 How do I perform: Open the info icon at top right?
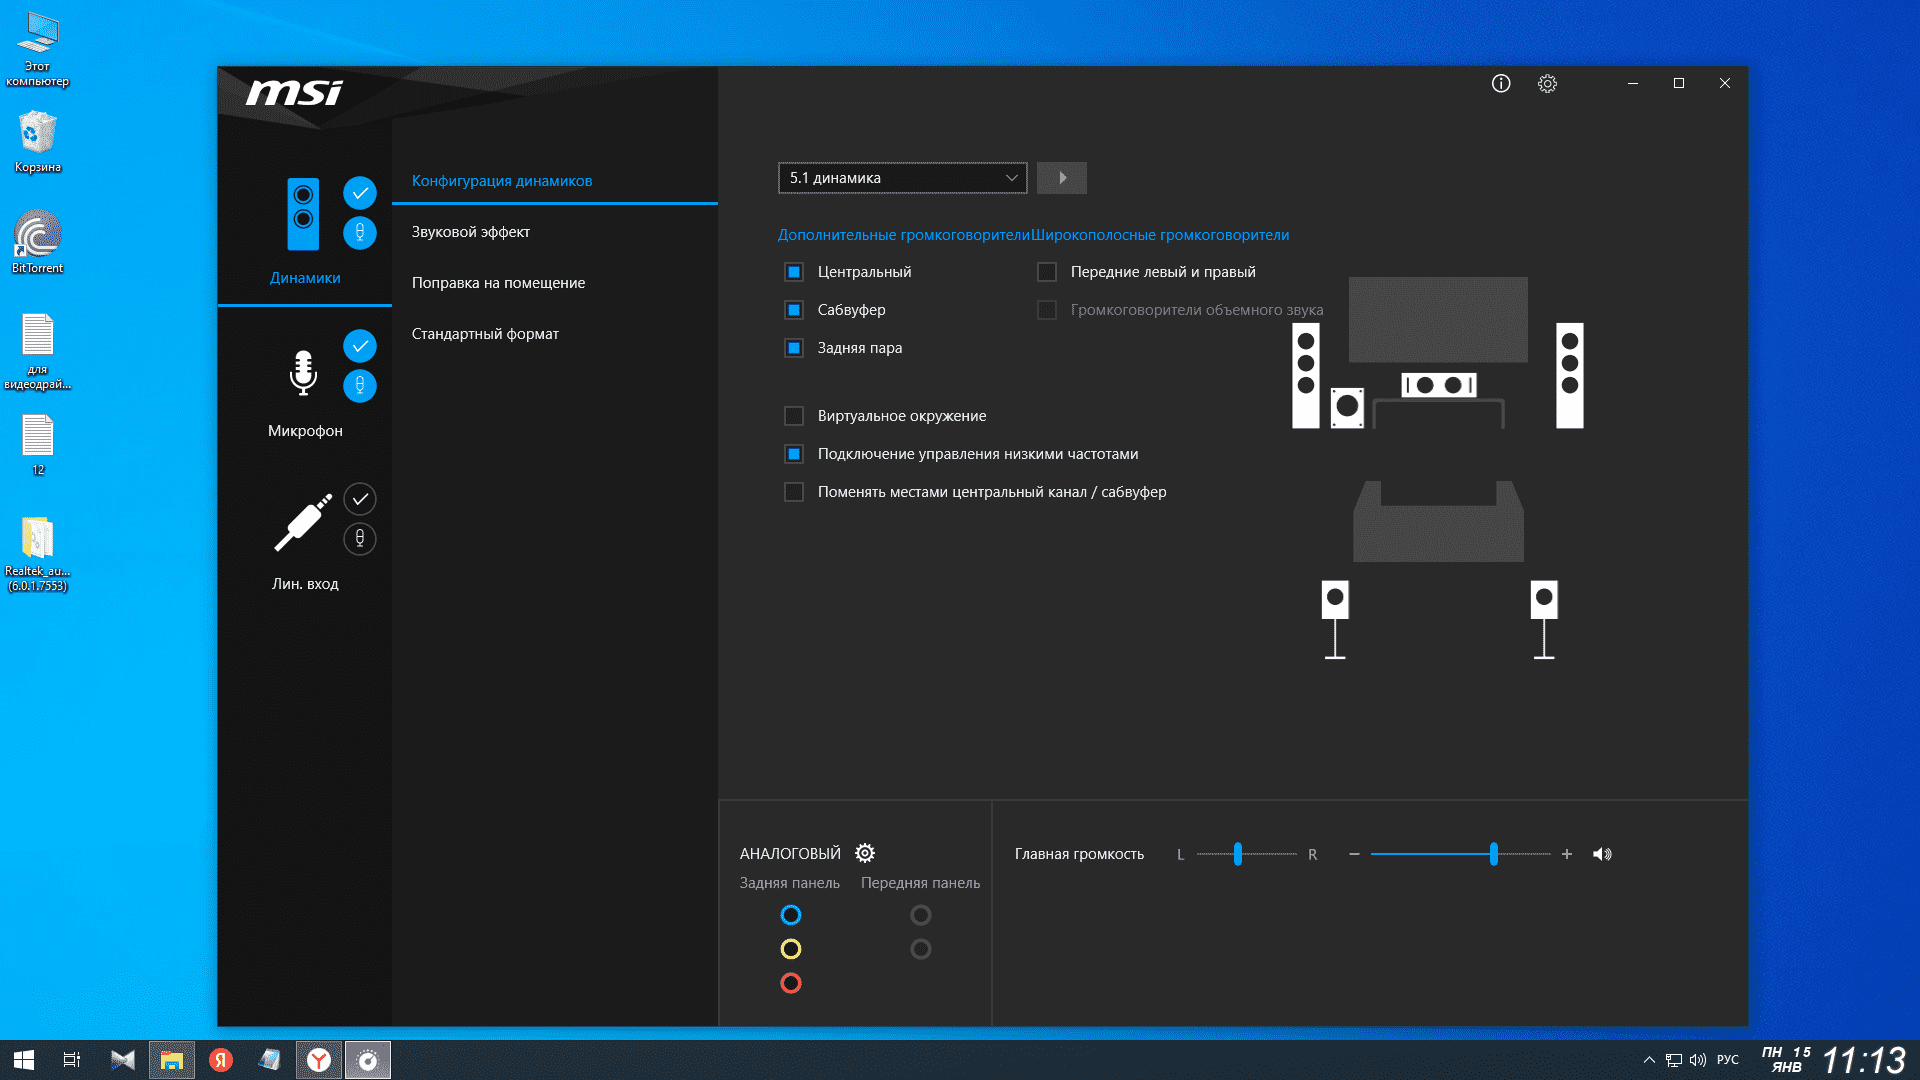pos(1501,84)
